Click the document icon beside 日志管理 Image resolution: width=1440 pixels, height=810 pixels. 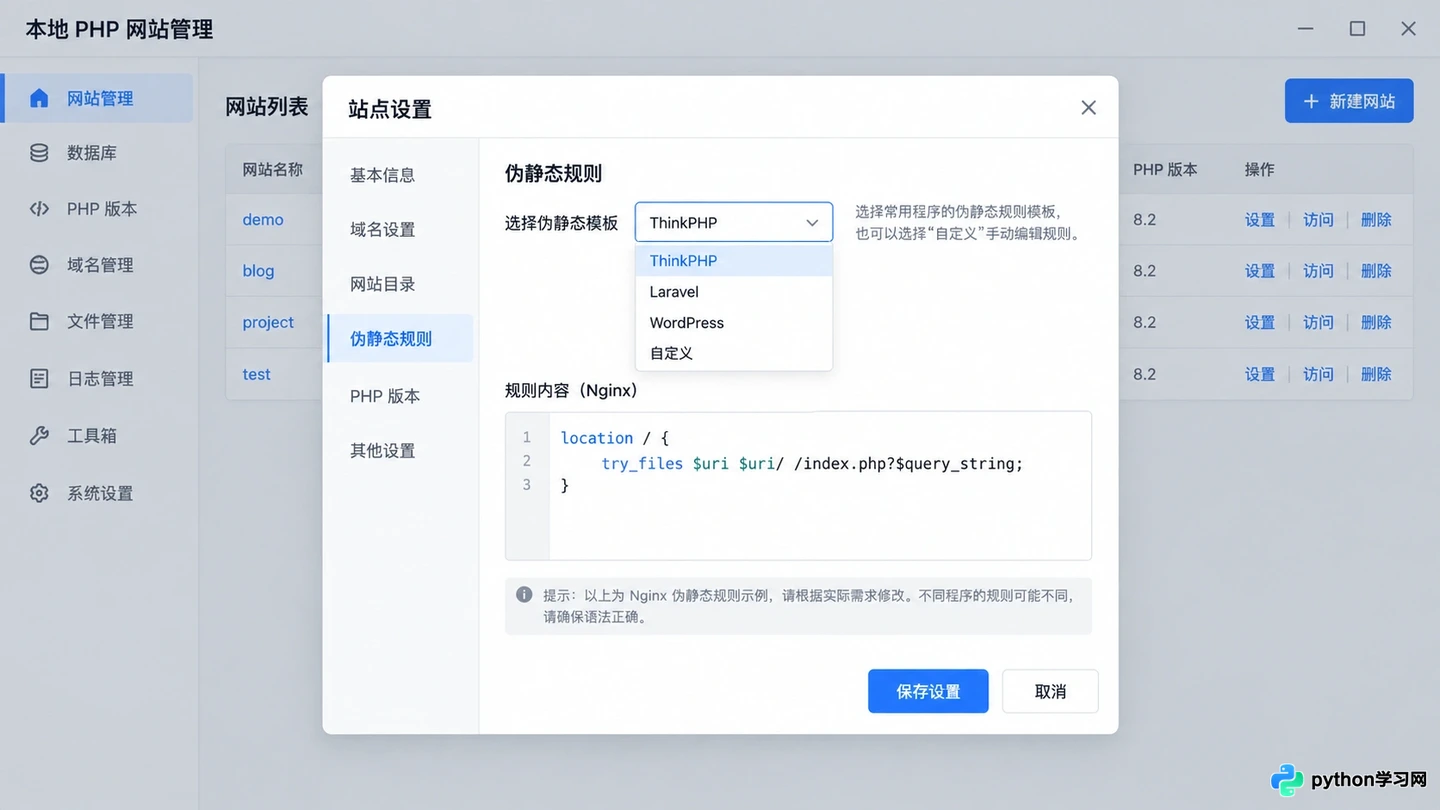[39, 378]
